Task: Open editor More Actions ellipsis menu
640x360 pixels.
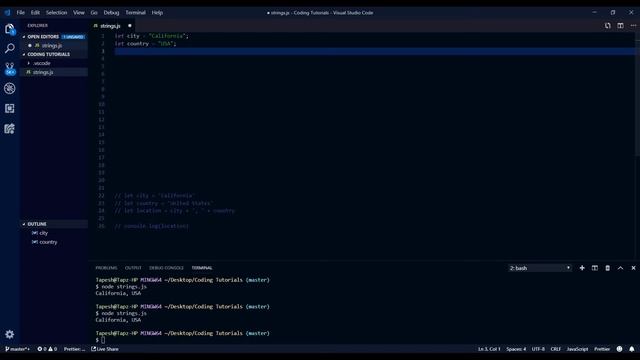Action: coord(633,26)
